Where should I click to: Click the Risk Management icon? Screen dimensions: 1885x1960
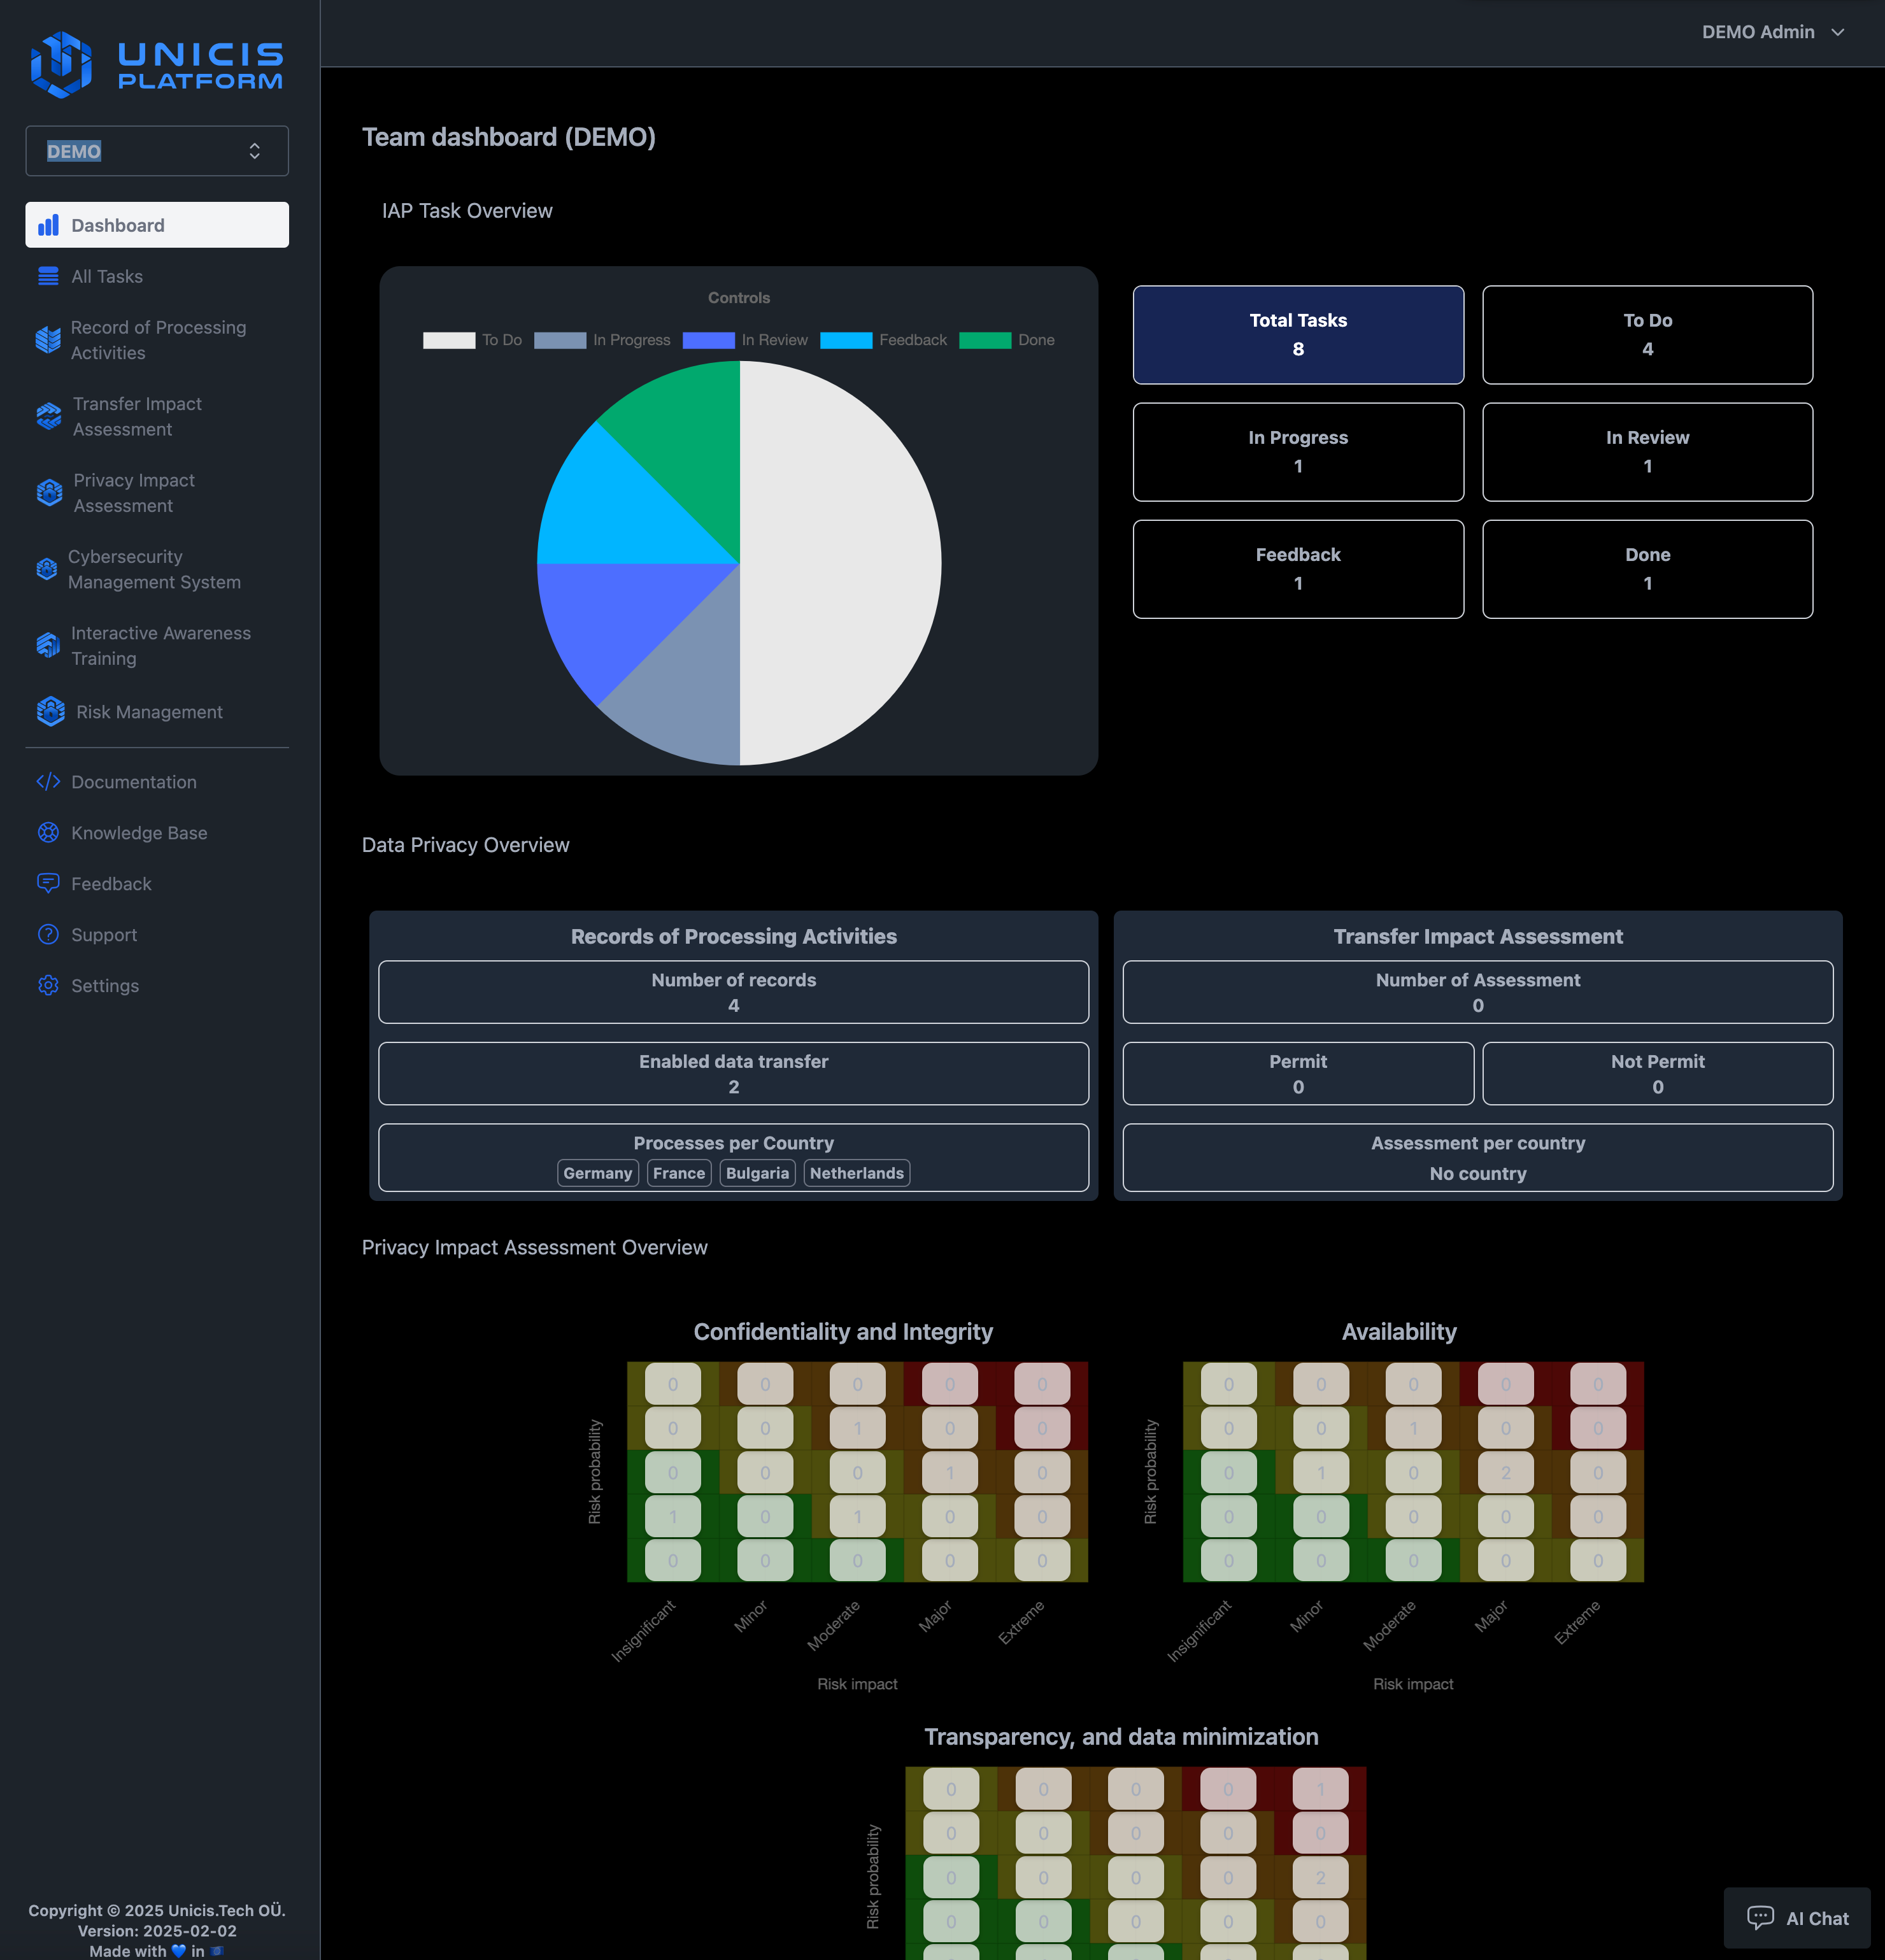pos(51,711)
